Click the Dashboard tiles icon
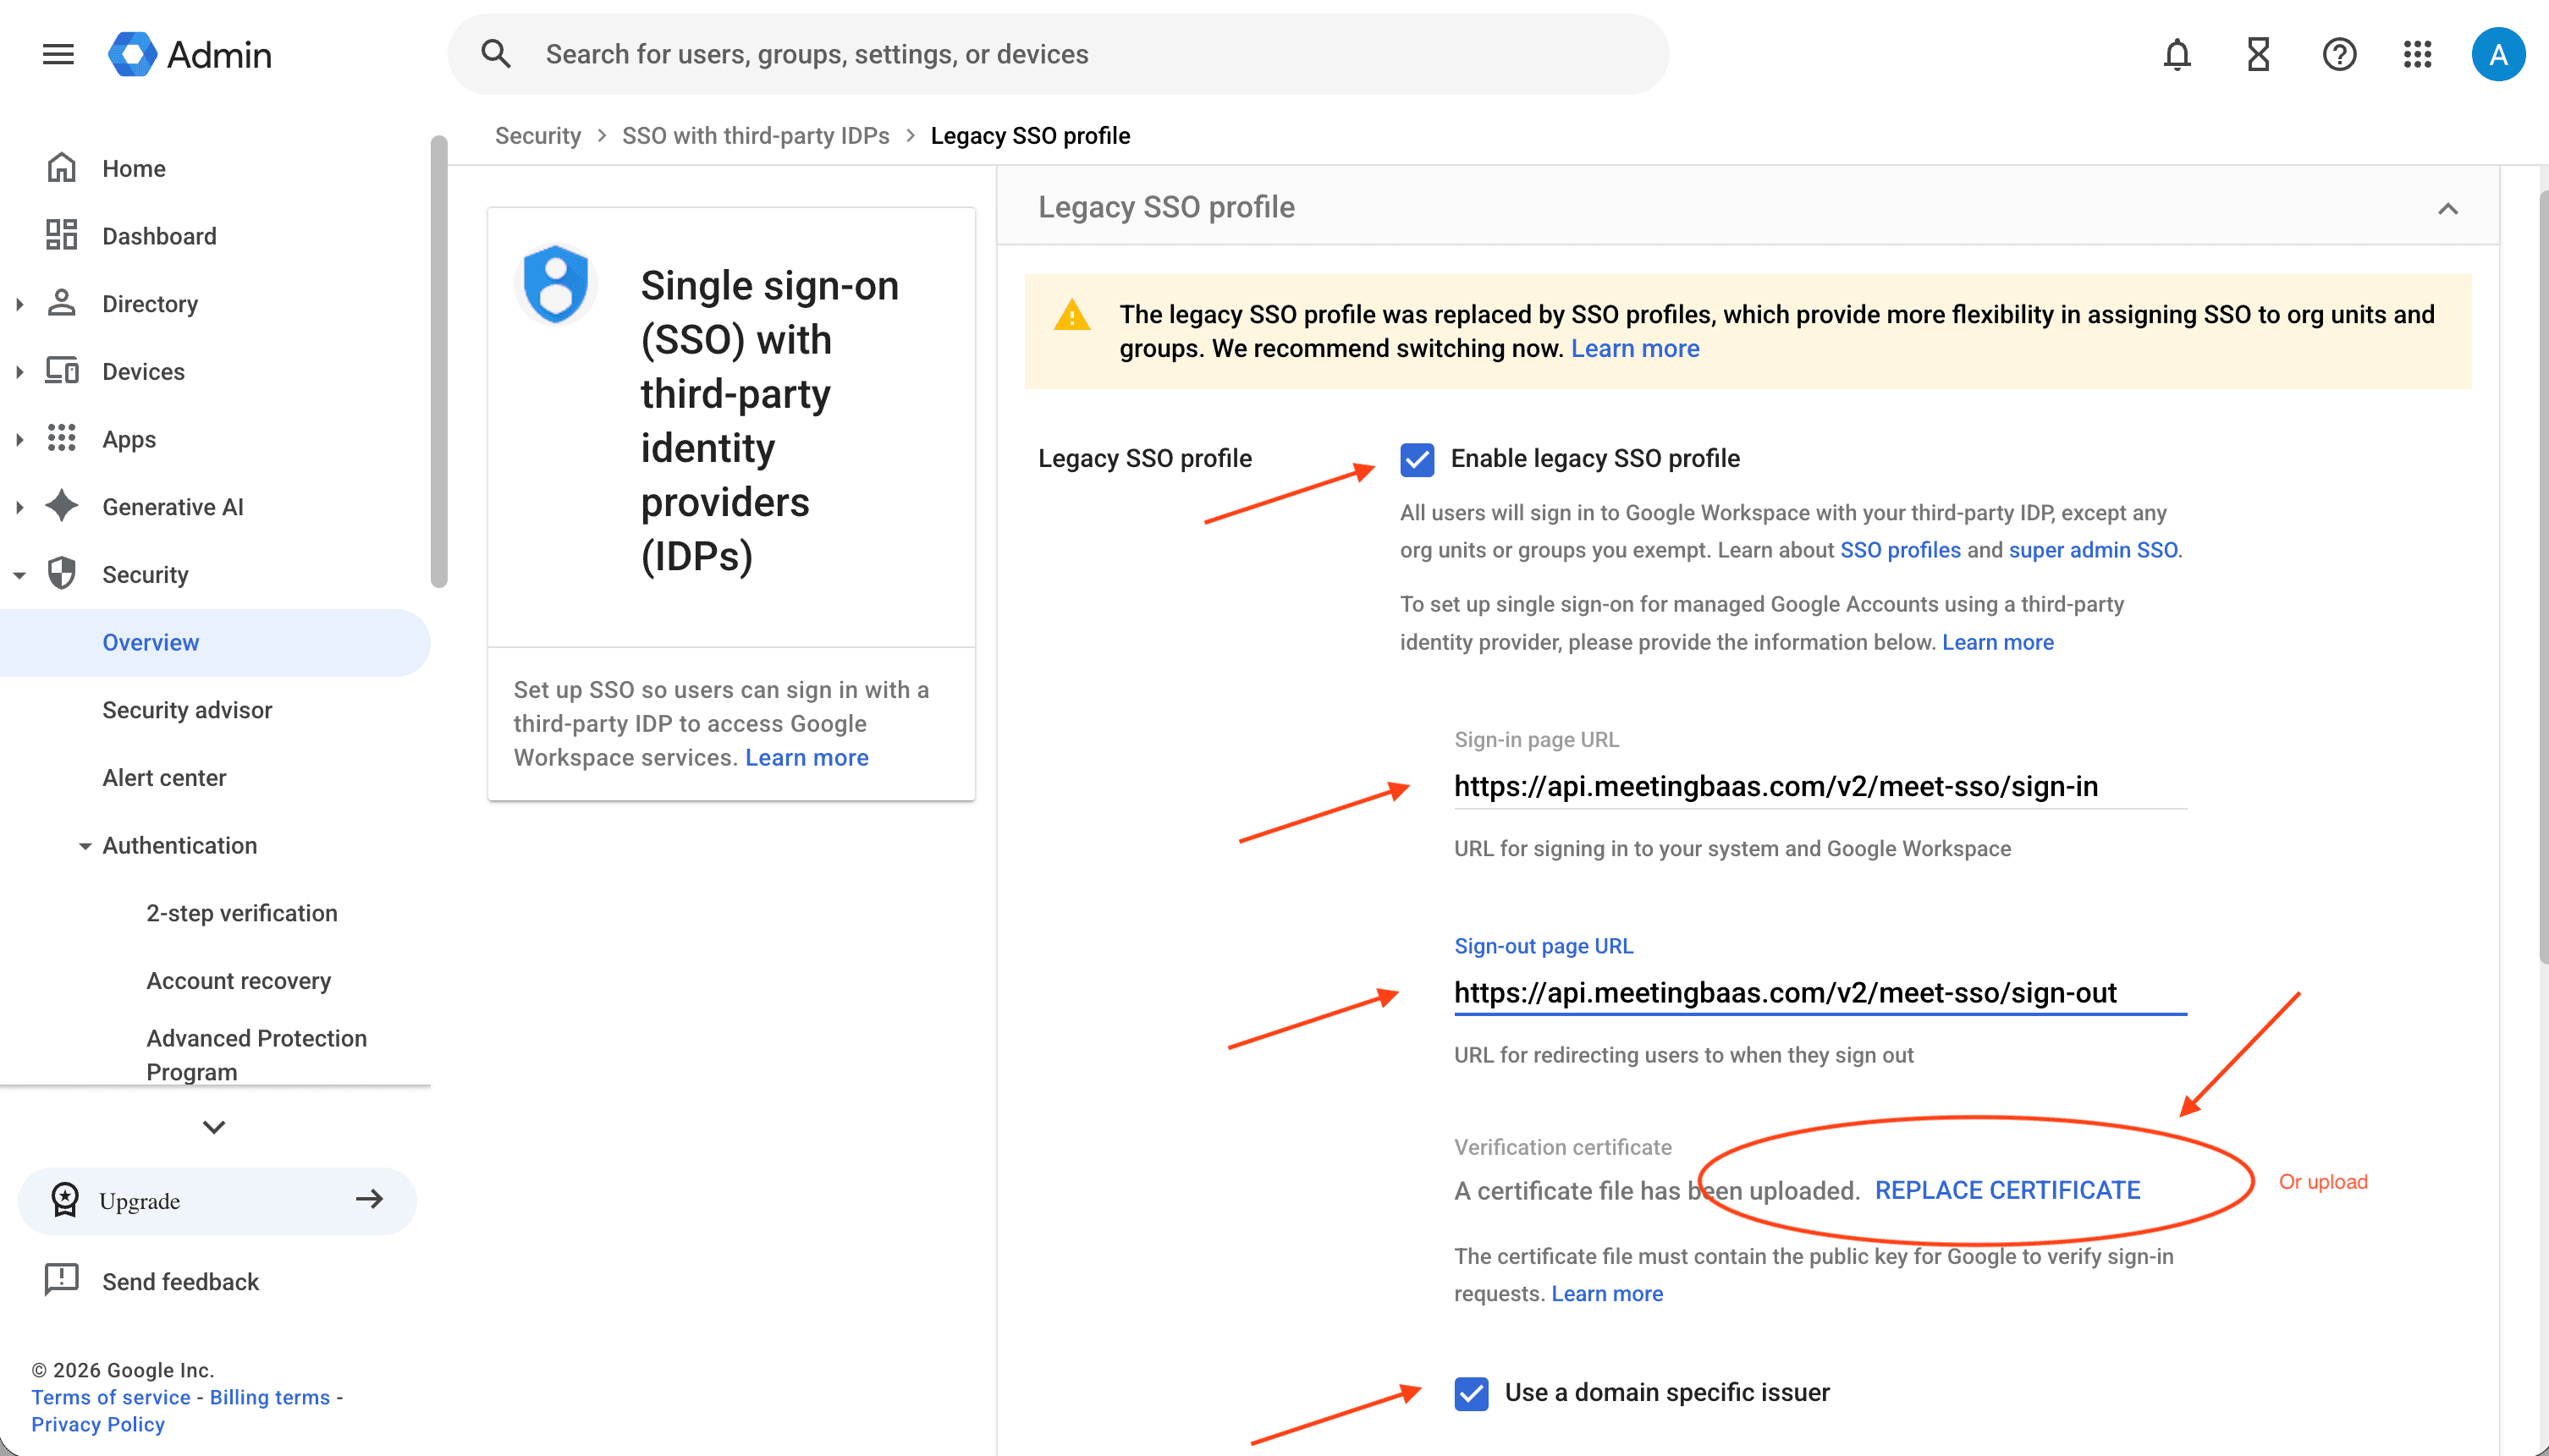Image resolution: width=2549 pixels, height=1456 pixels. pos(62,235)
